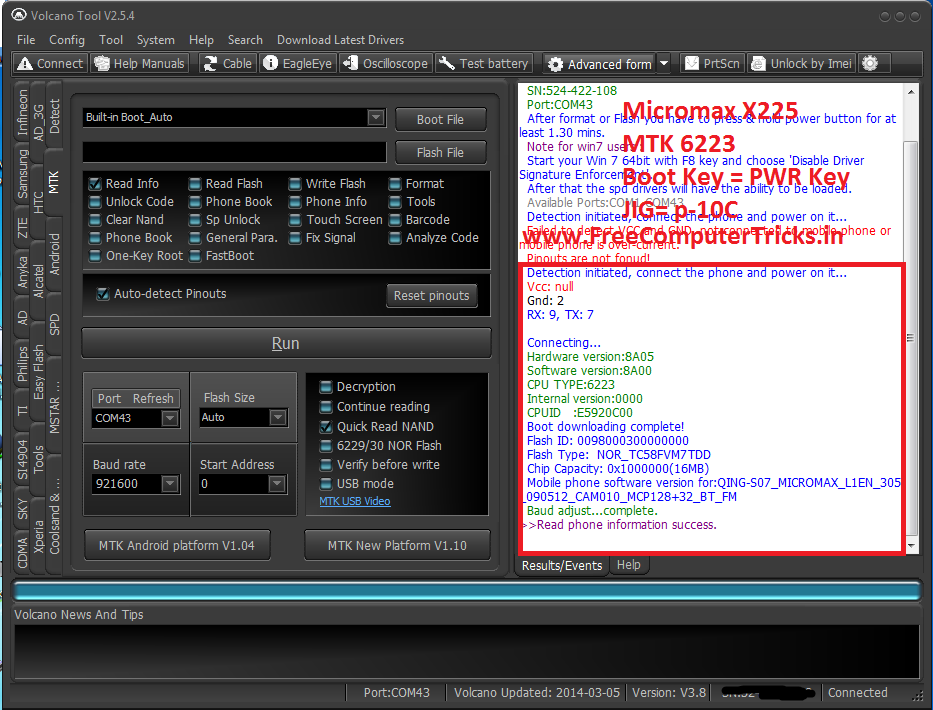The image size is (933, 710).
Task: Tick the Read Flash option
Action: pyautogui.click(x=195, y=184)
